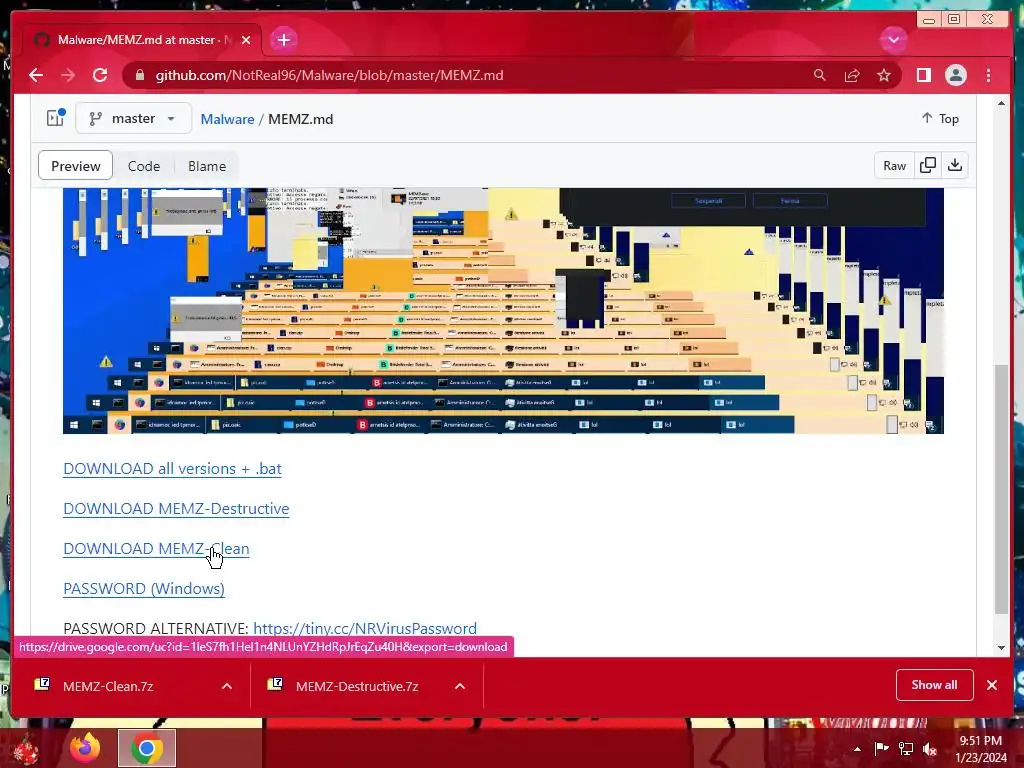
Task: Open the tiny.cc/NRVirusPassword link
Action: point(364,628)
